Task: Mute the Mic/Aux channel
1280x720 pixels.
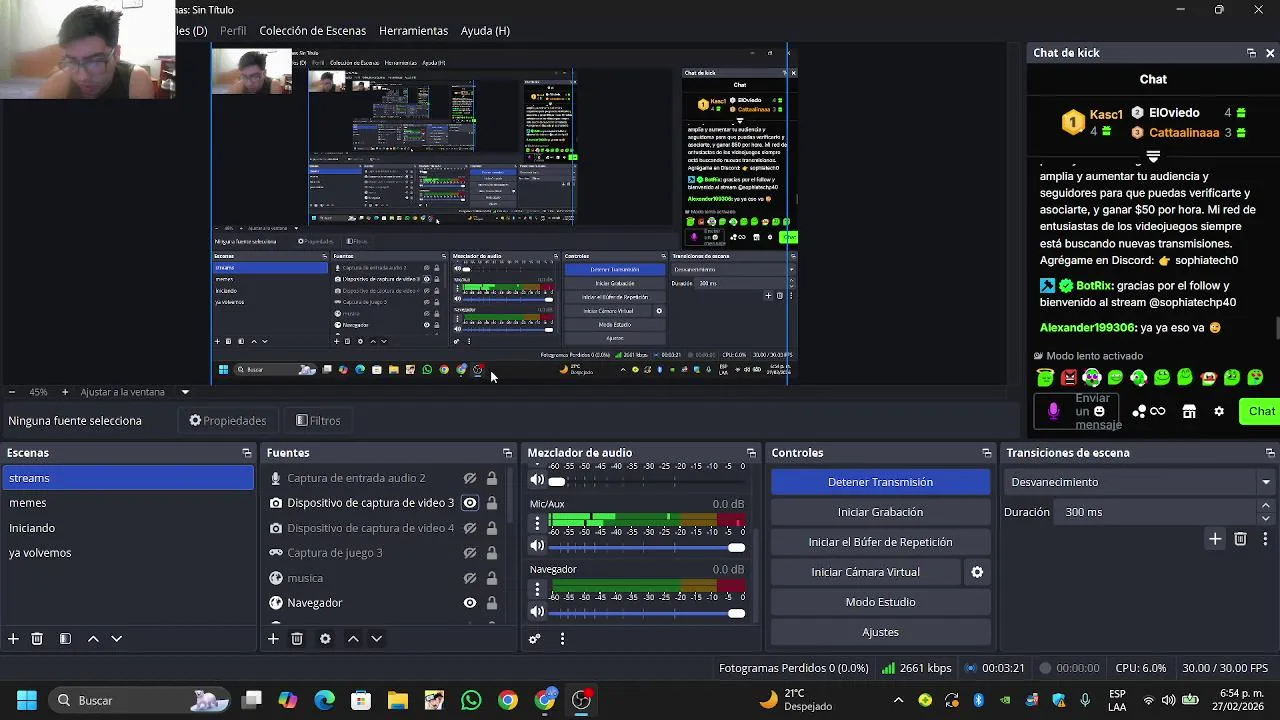Action: click(x=537, y=546)
